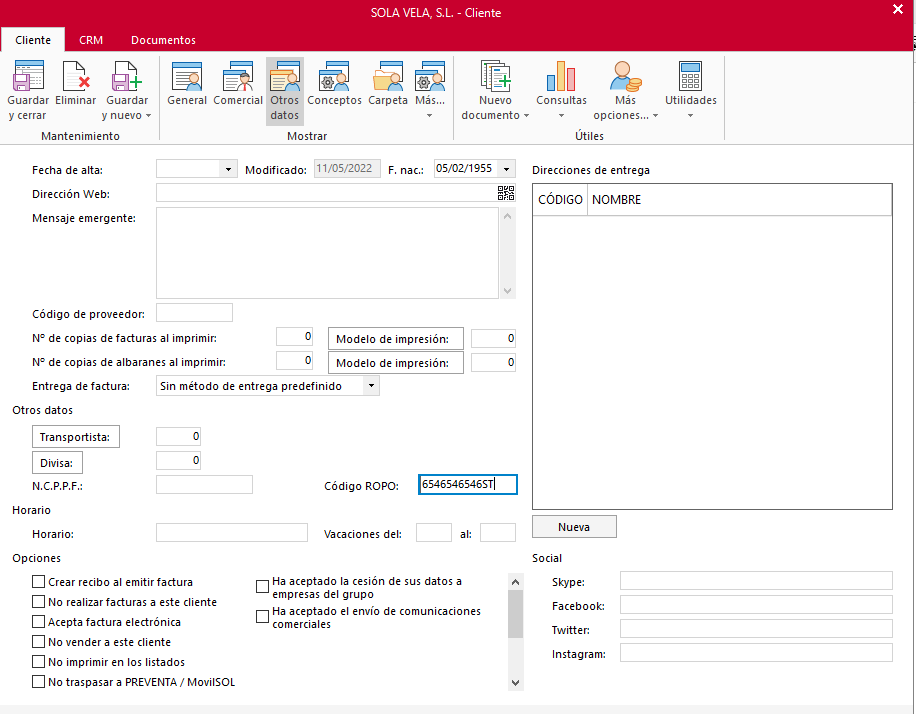The width and height of the screenshot is (916, 714).
Task: Click copias de facturas number field
Action: 294,337
